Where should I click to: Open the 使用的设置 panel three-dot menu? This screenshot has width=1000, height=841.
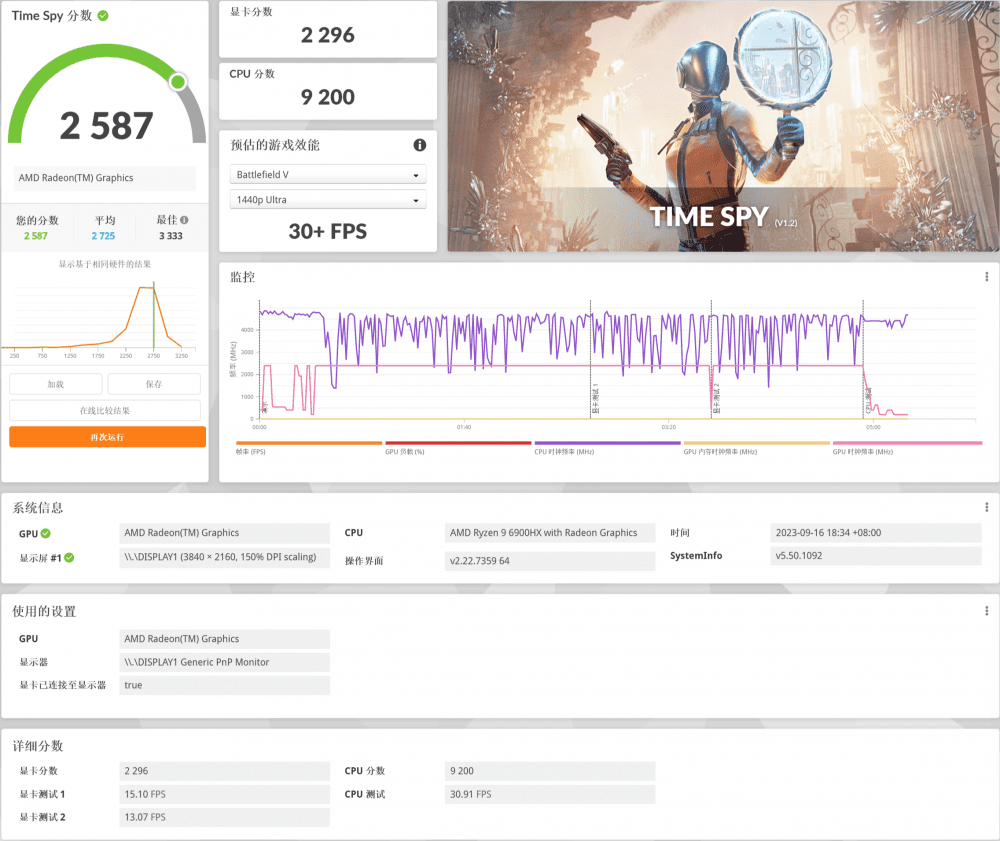pos(987,611)
